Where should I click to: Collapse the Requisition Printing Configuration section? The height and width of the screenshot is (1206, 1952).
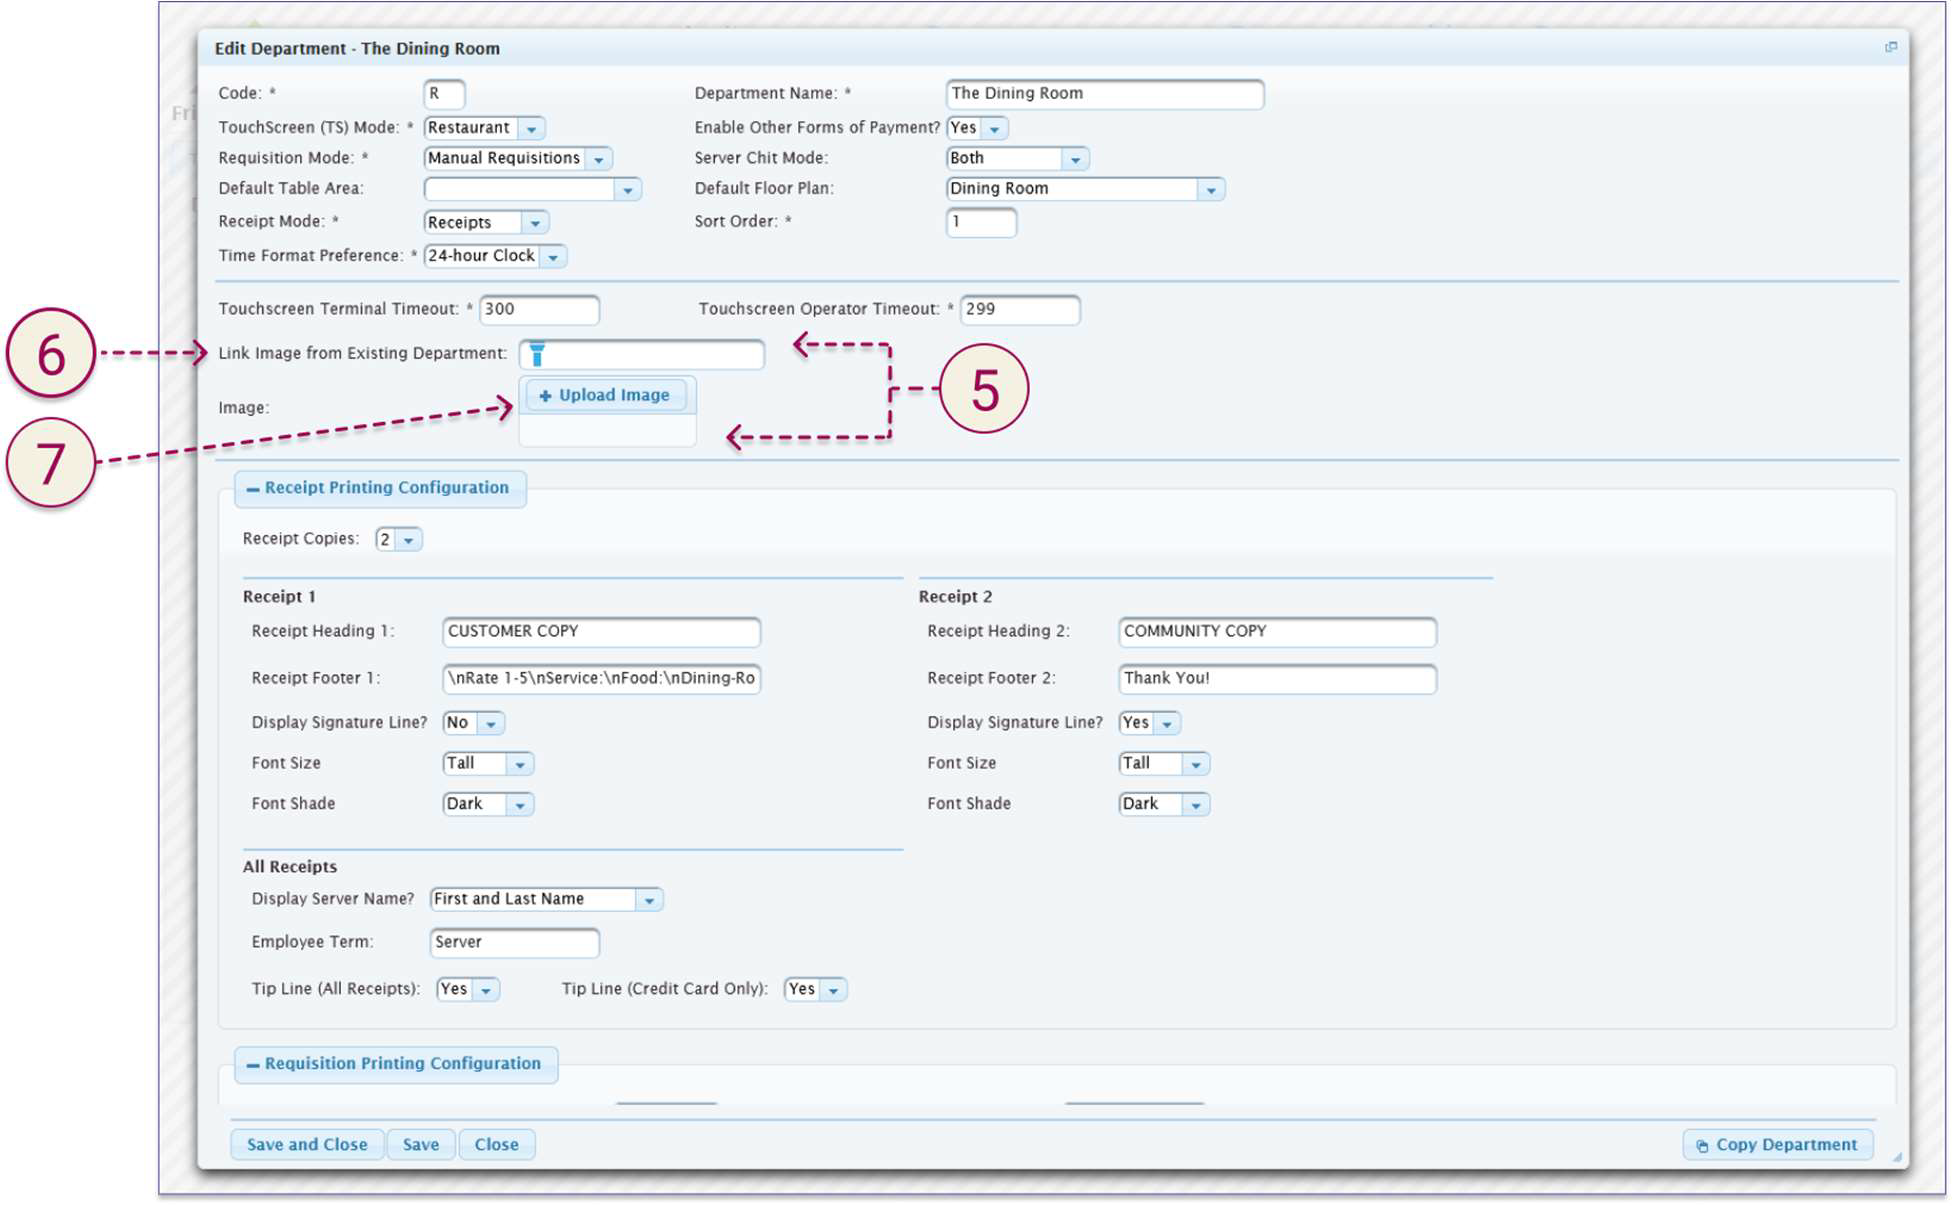point(253,1065)
